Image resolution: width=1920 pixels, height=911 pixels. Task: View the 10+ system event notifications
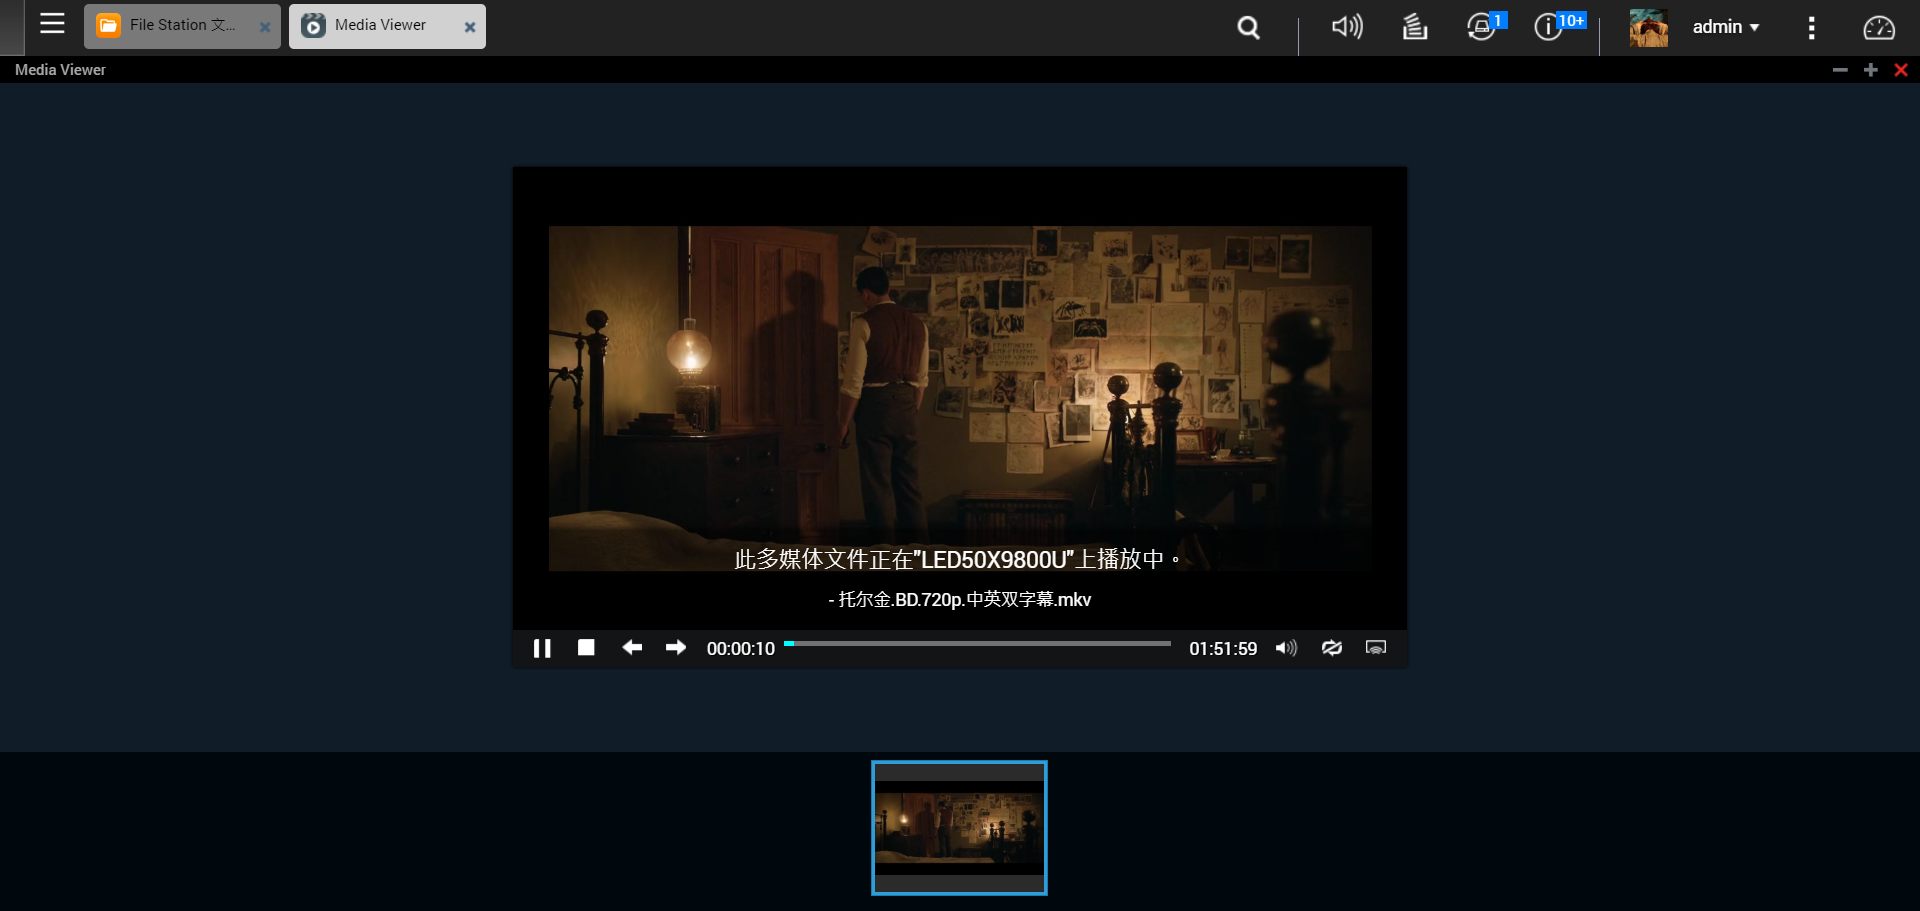[1548, 27]
